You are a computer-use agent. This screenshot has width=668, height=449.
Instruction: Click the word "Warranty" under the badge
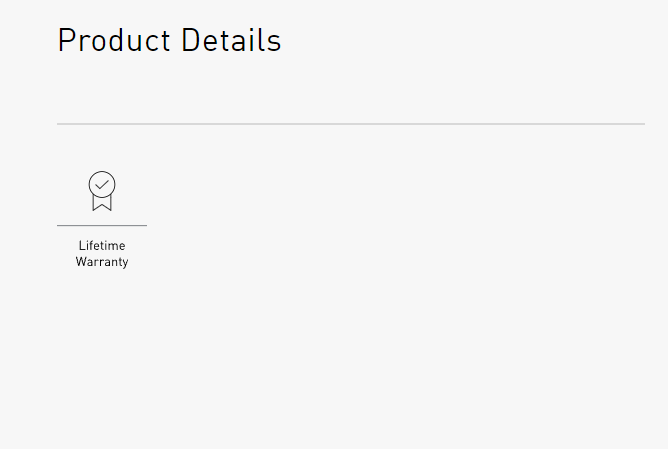102,262
